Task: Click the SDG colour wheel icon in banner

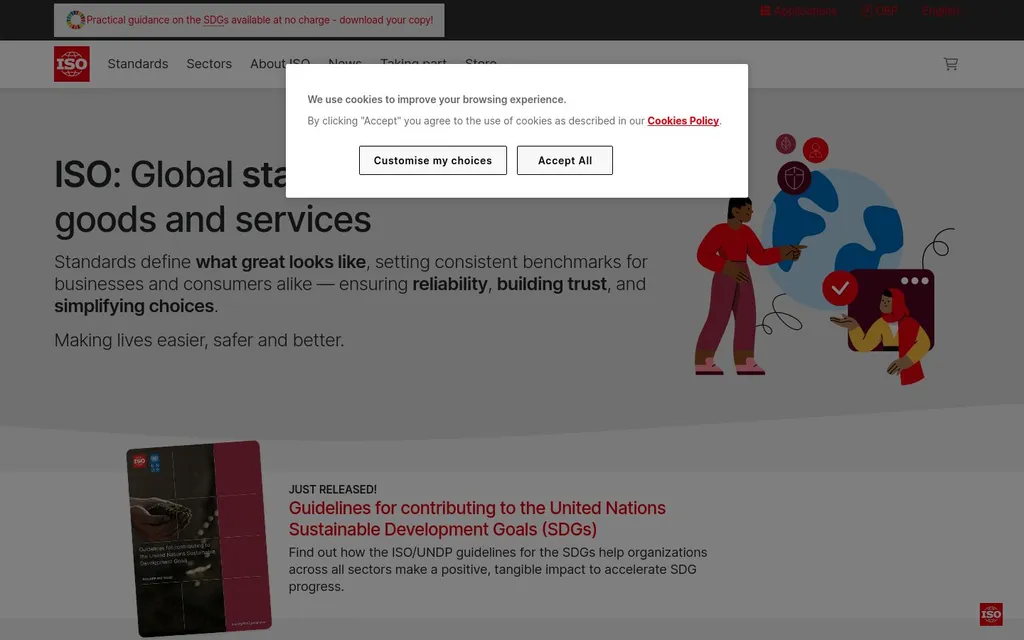Action: (75, 20)
